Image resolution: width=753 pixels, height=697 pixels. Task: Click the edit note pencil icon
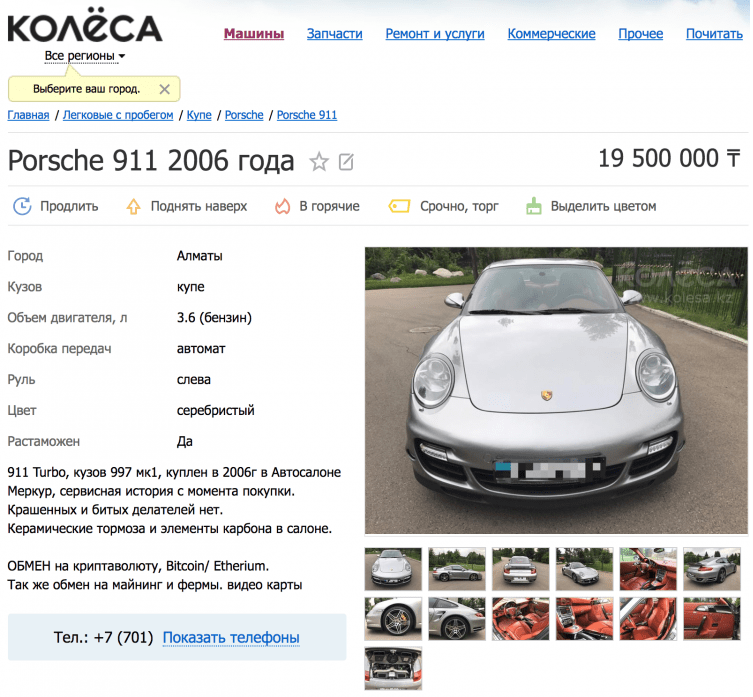(x=346, y=162)
